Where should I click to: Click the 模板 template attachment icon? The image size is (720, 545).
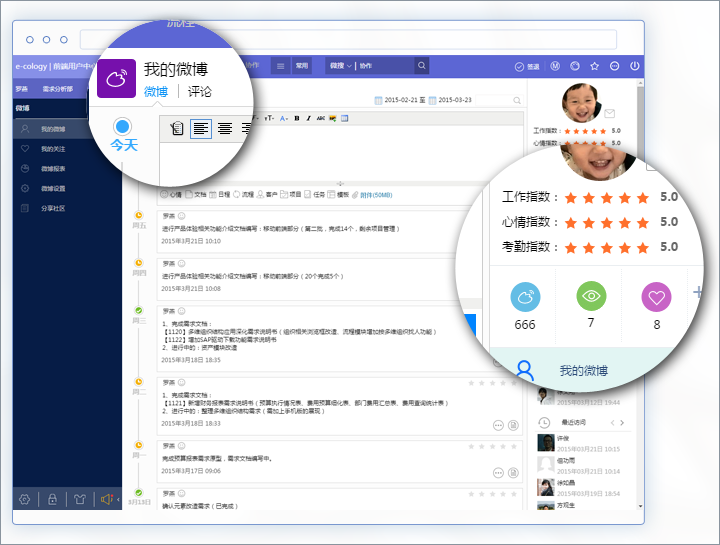tap(338, 195)
